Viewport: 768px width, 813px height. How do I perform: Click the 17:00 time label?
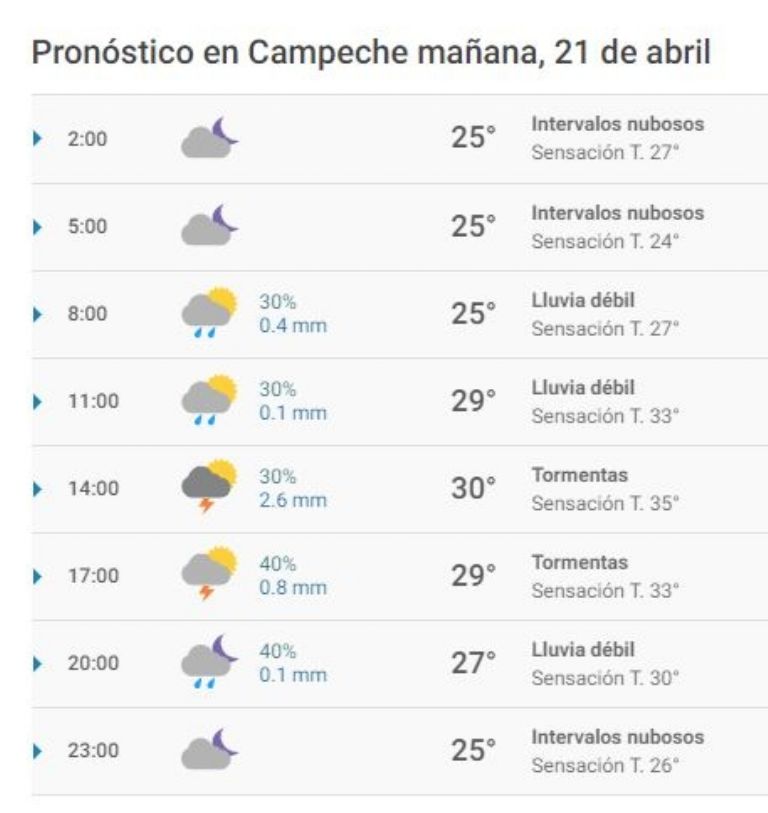pos(93,576)
